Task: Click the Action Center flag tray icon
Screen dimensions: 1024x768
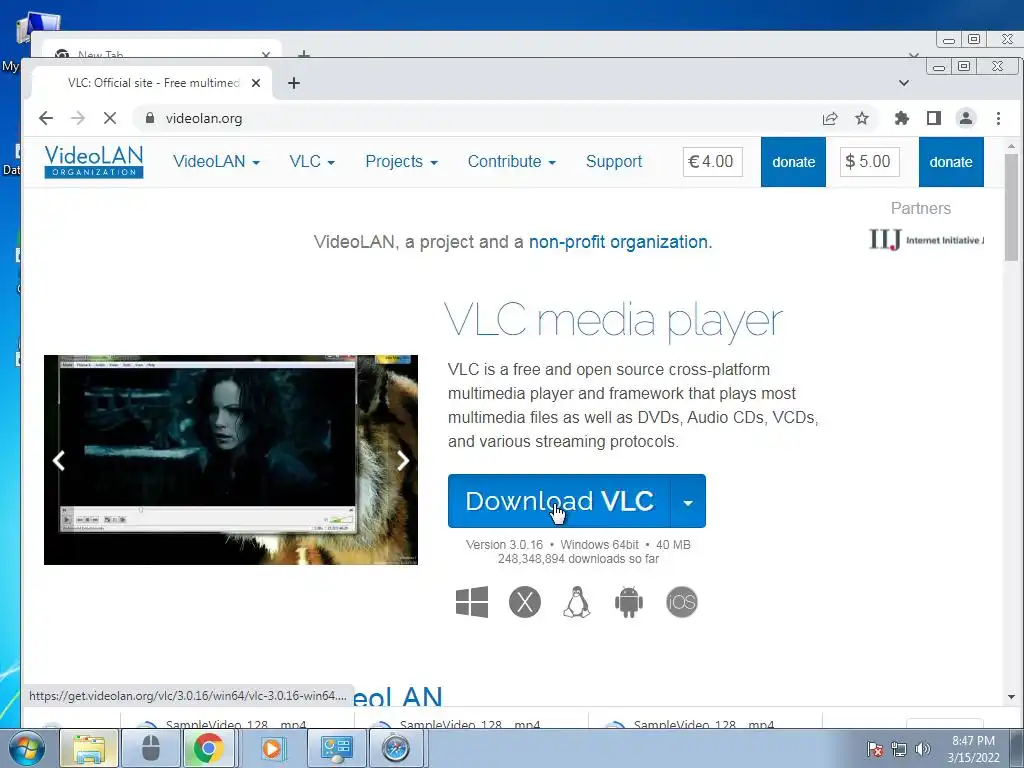Action: (875, 748)
